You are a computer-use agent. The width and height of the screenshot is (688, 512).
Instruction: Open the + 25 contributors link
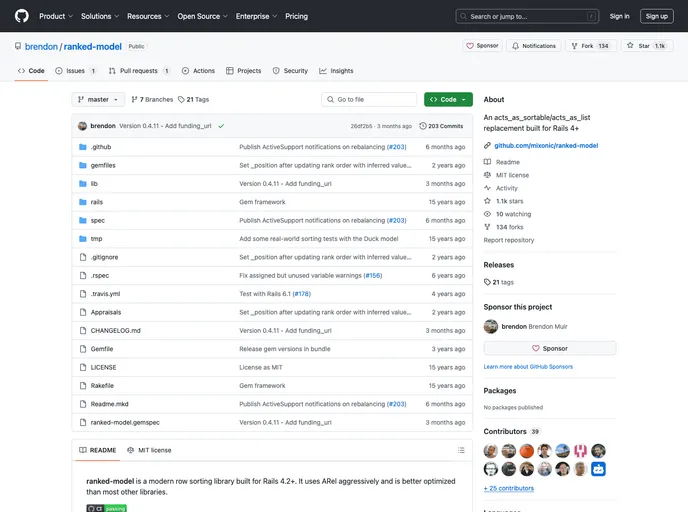[509, 488]
